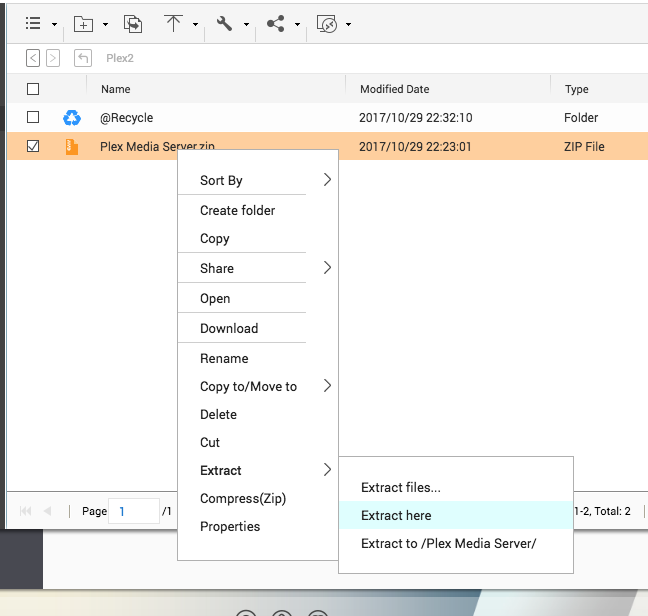Select Extract files... in the submenu

456,488
